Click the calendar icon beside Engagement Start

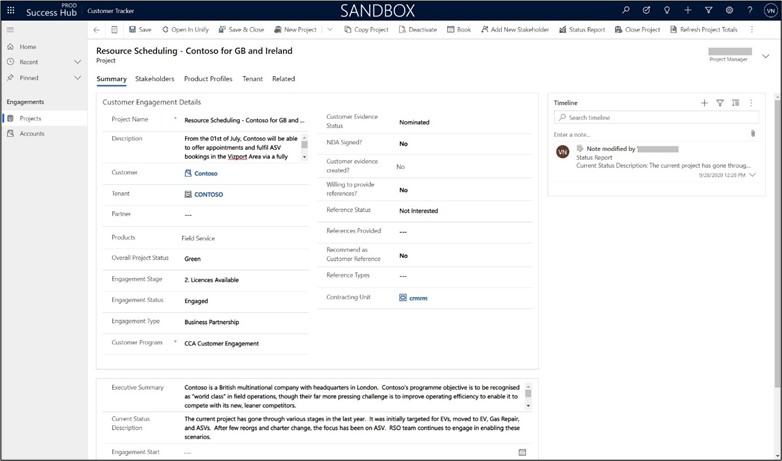coord(522,452)
